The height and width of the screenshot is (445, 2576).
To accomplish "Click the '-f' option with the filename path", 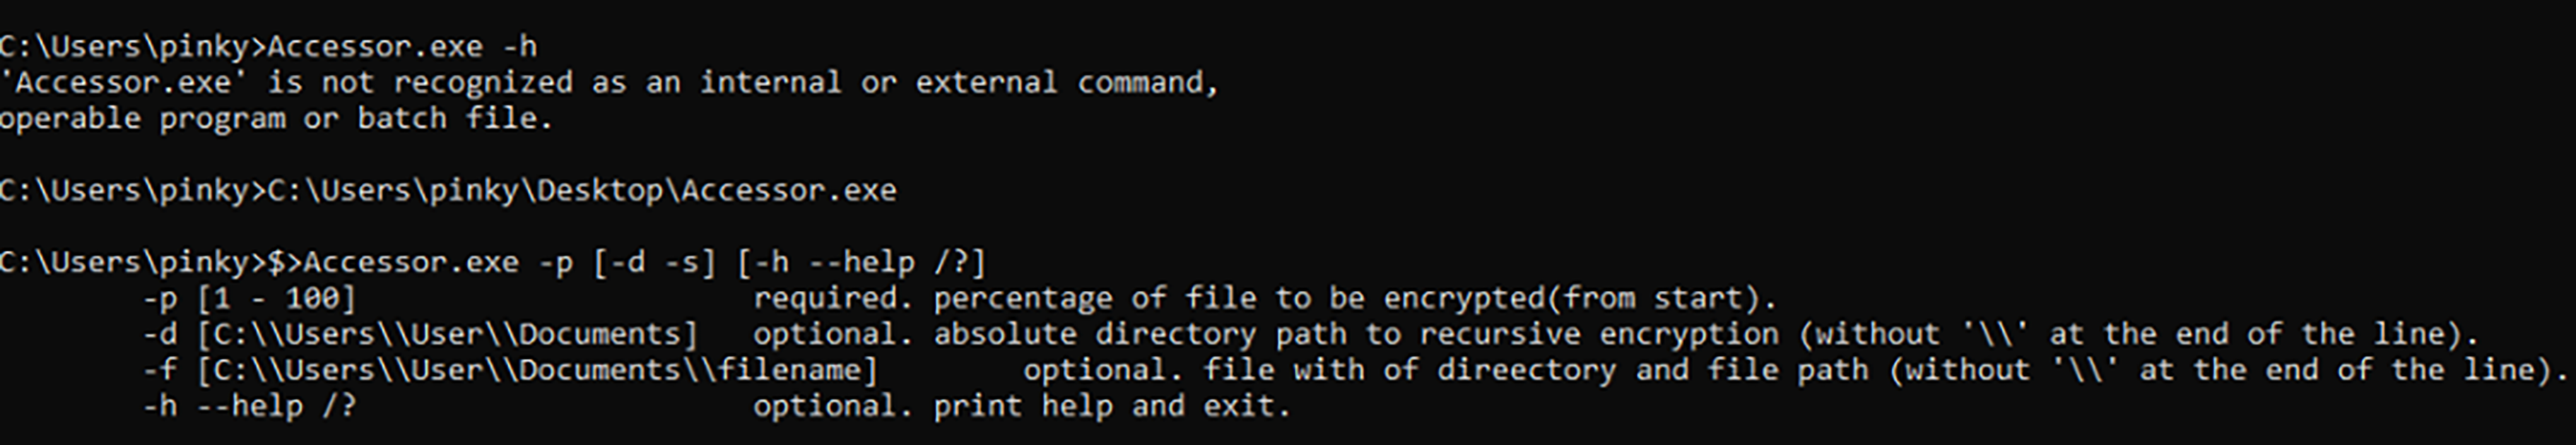I will [x=510, y=371].
